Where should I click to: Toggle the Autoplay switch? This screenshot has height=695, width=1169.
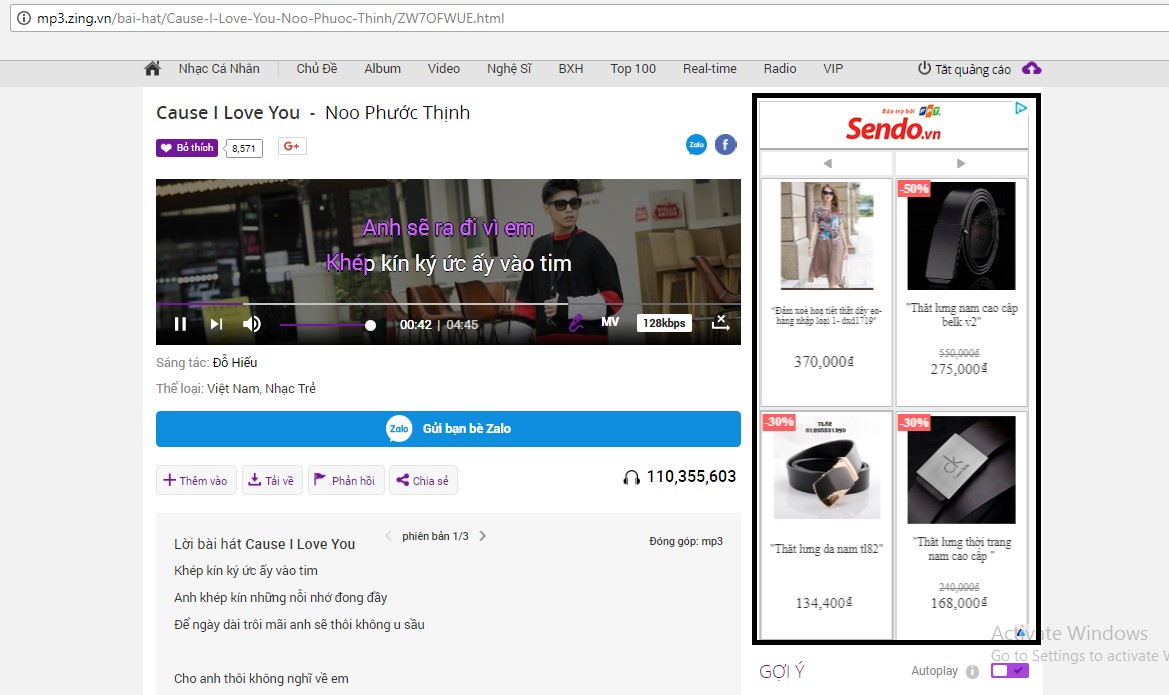coord(1009,670)
